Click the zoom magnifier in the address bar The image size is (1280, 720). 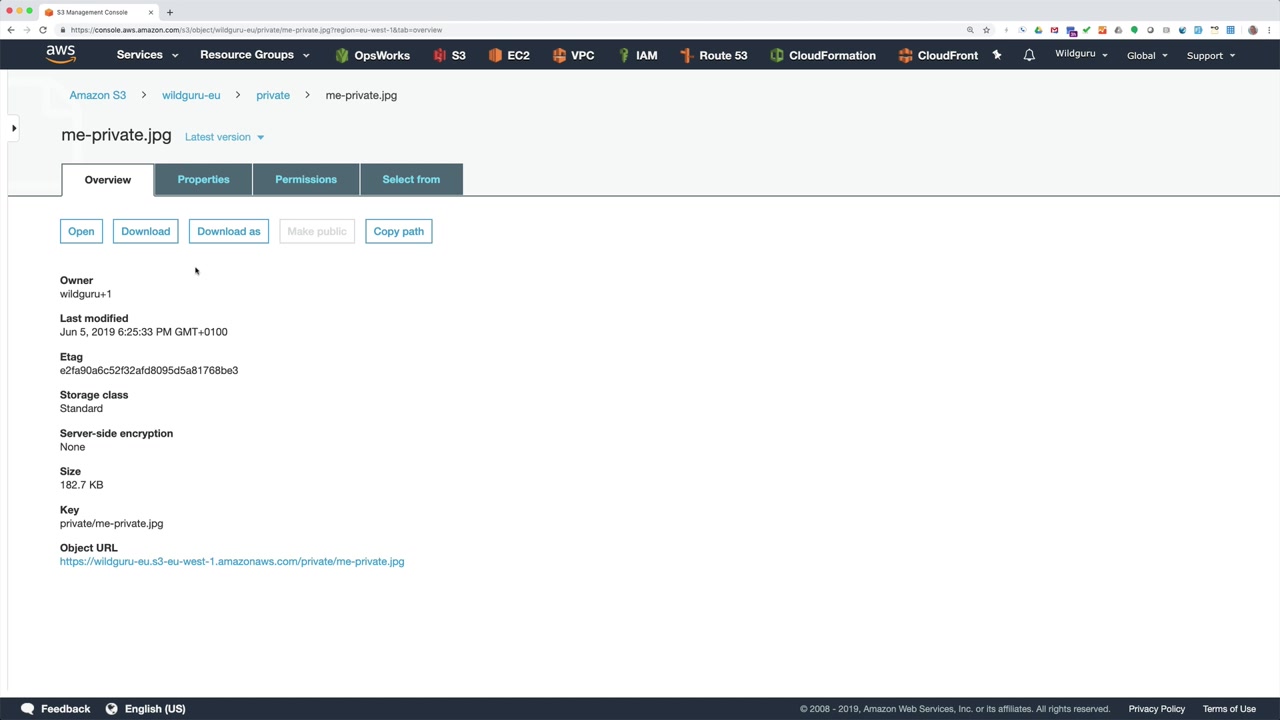(970, 30)
